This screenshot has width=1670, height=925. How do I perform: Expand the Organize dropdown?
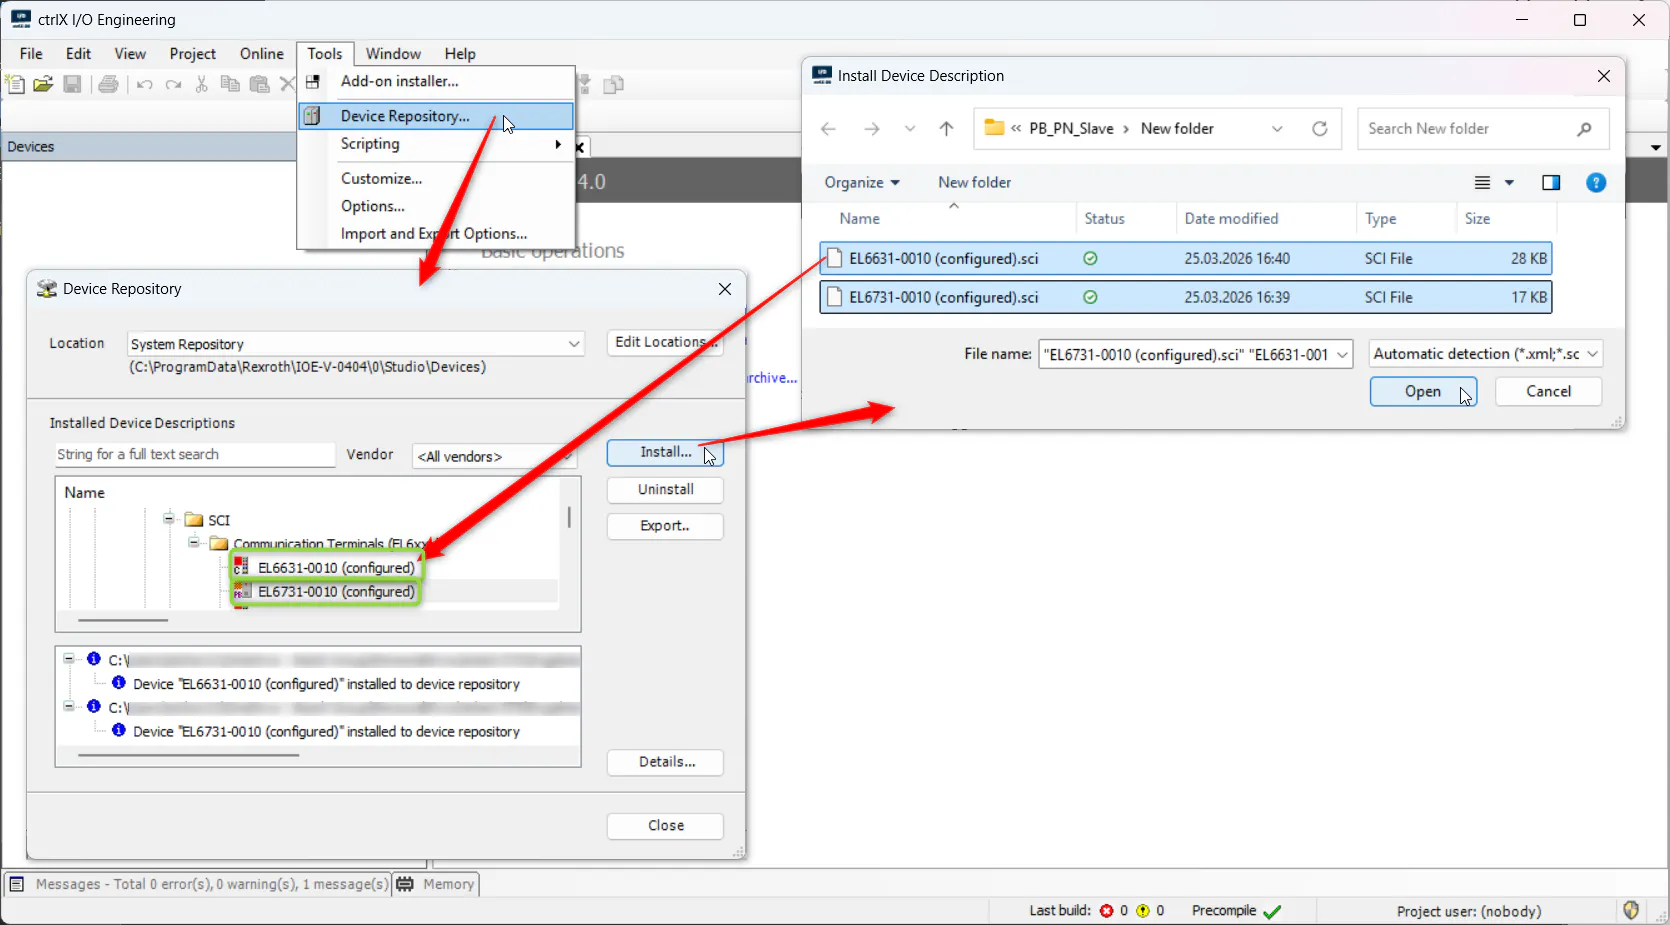[x=861, y=183]
